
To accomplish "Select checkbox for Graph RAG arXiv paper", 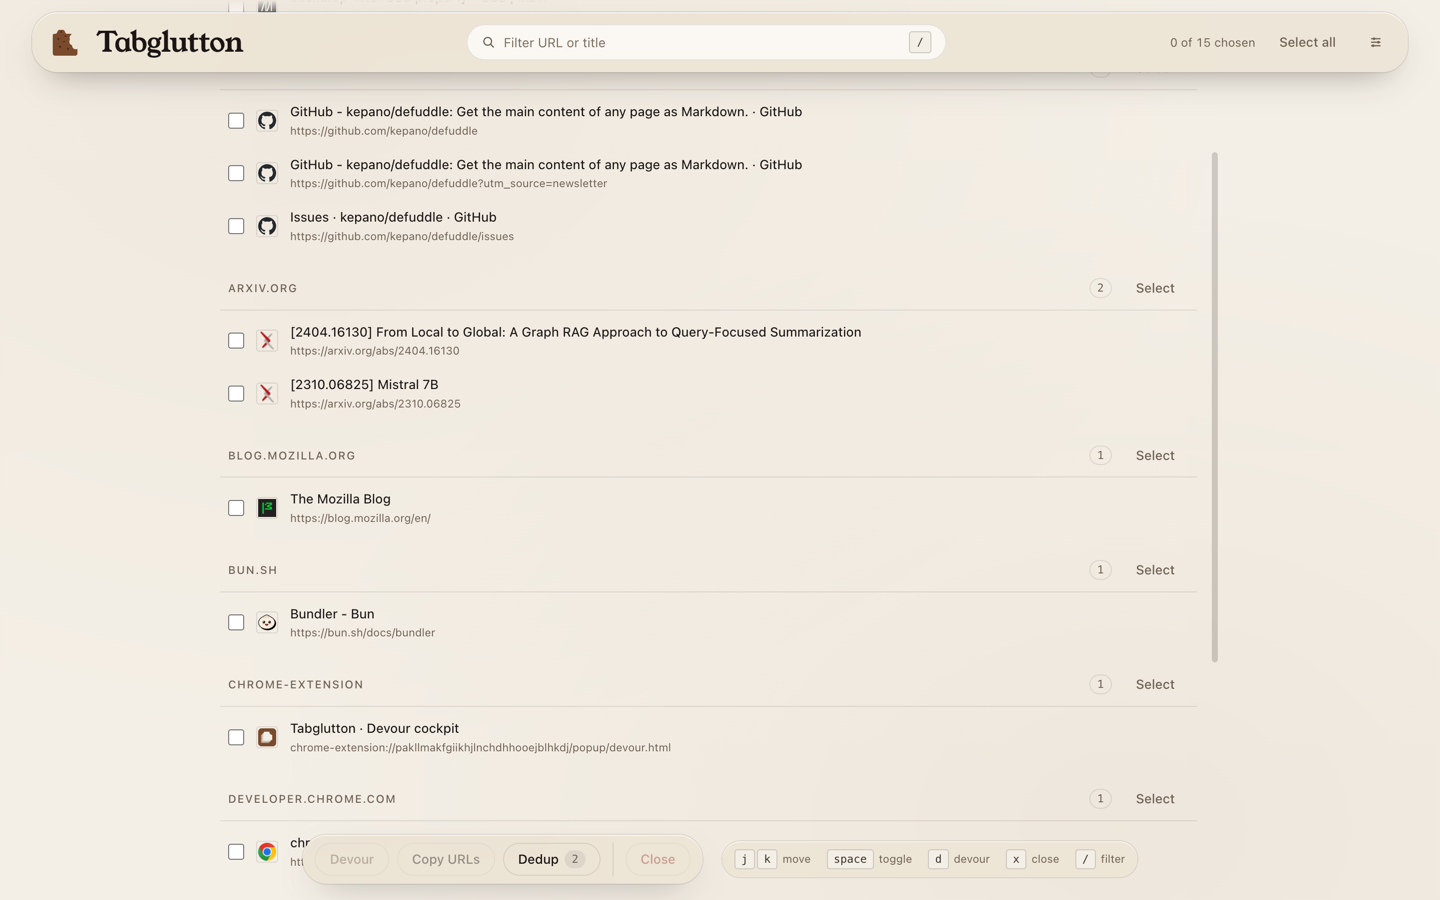I will (x=236, y=341).
